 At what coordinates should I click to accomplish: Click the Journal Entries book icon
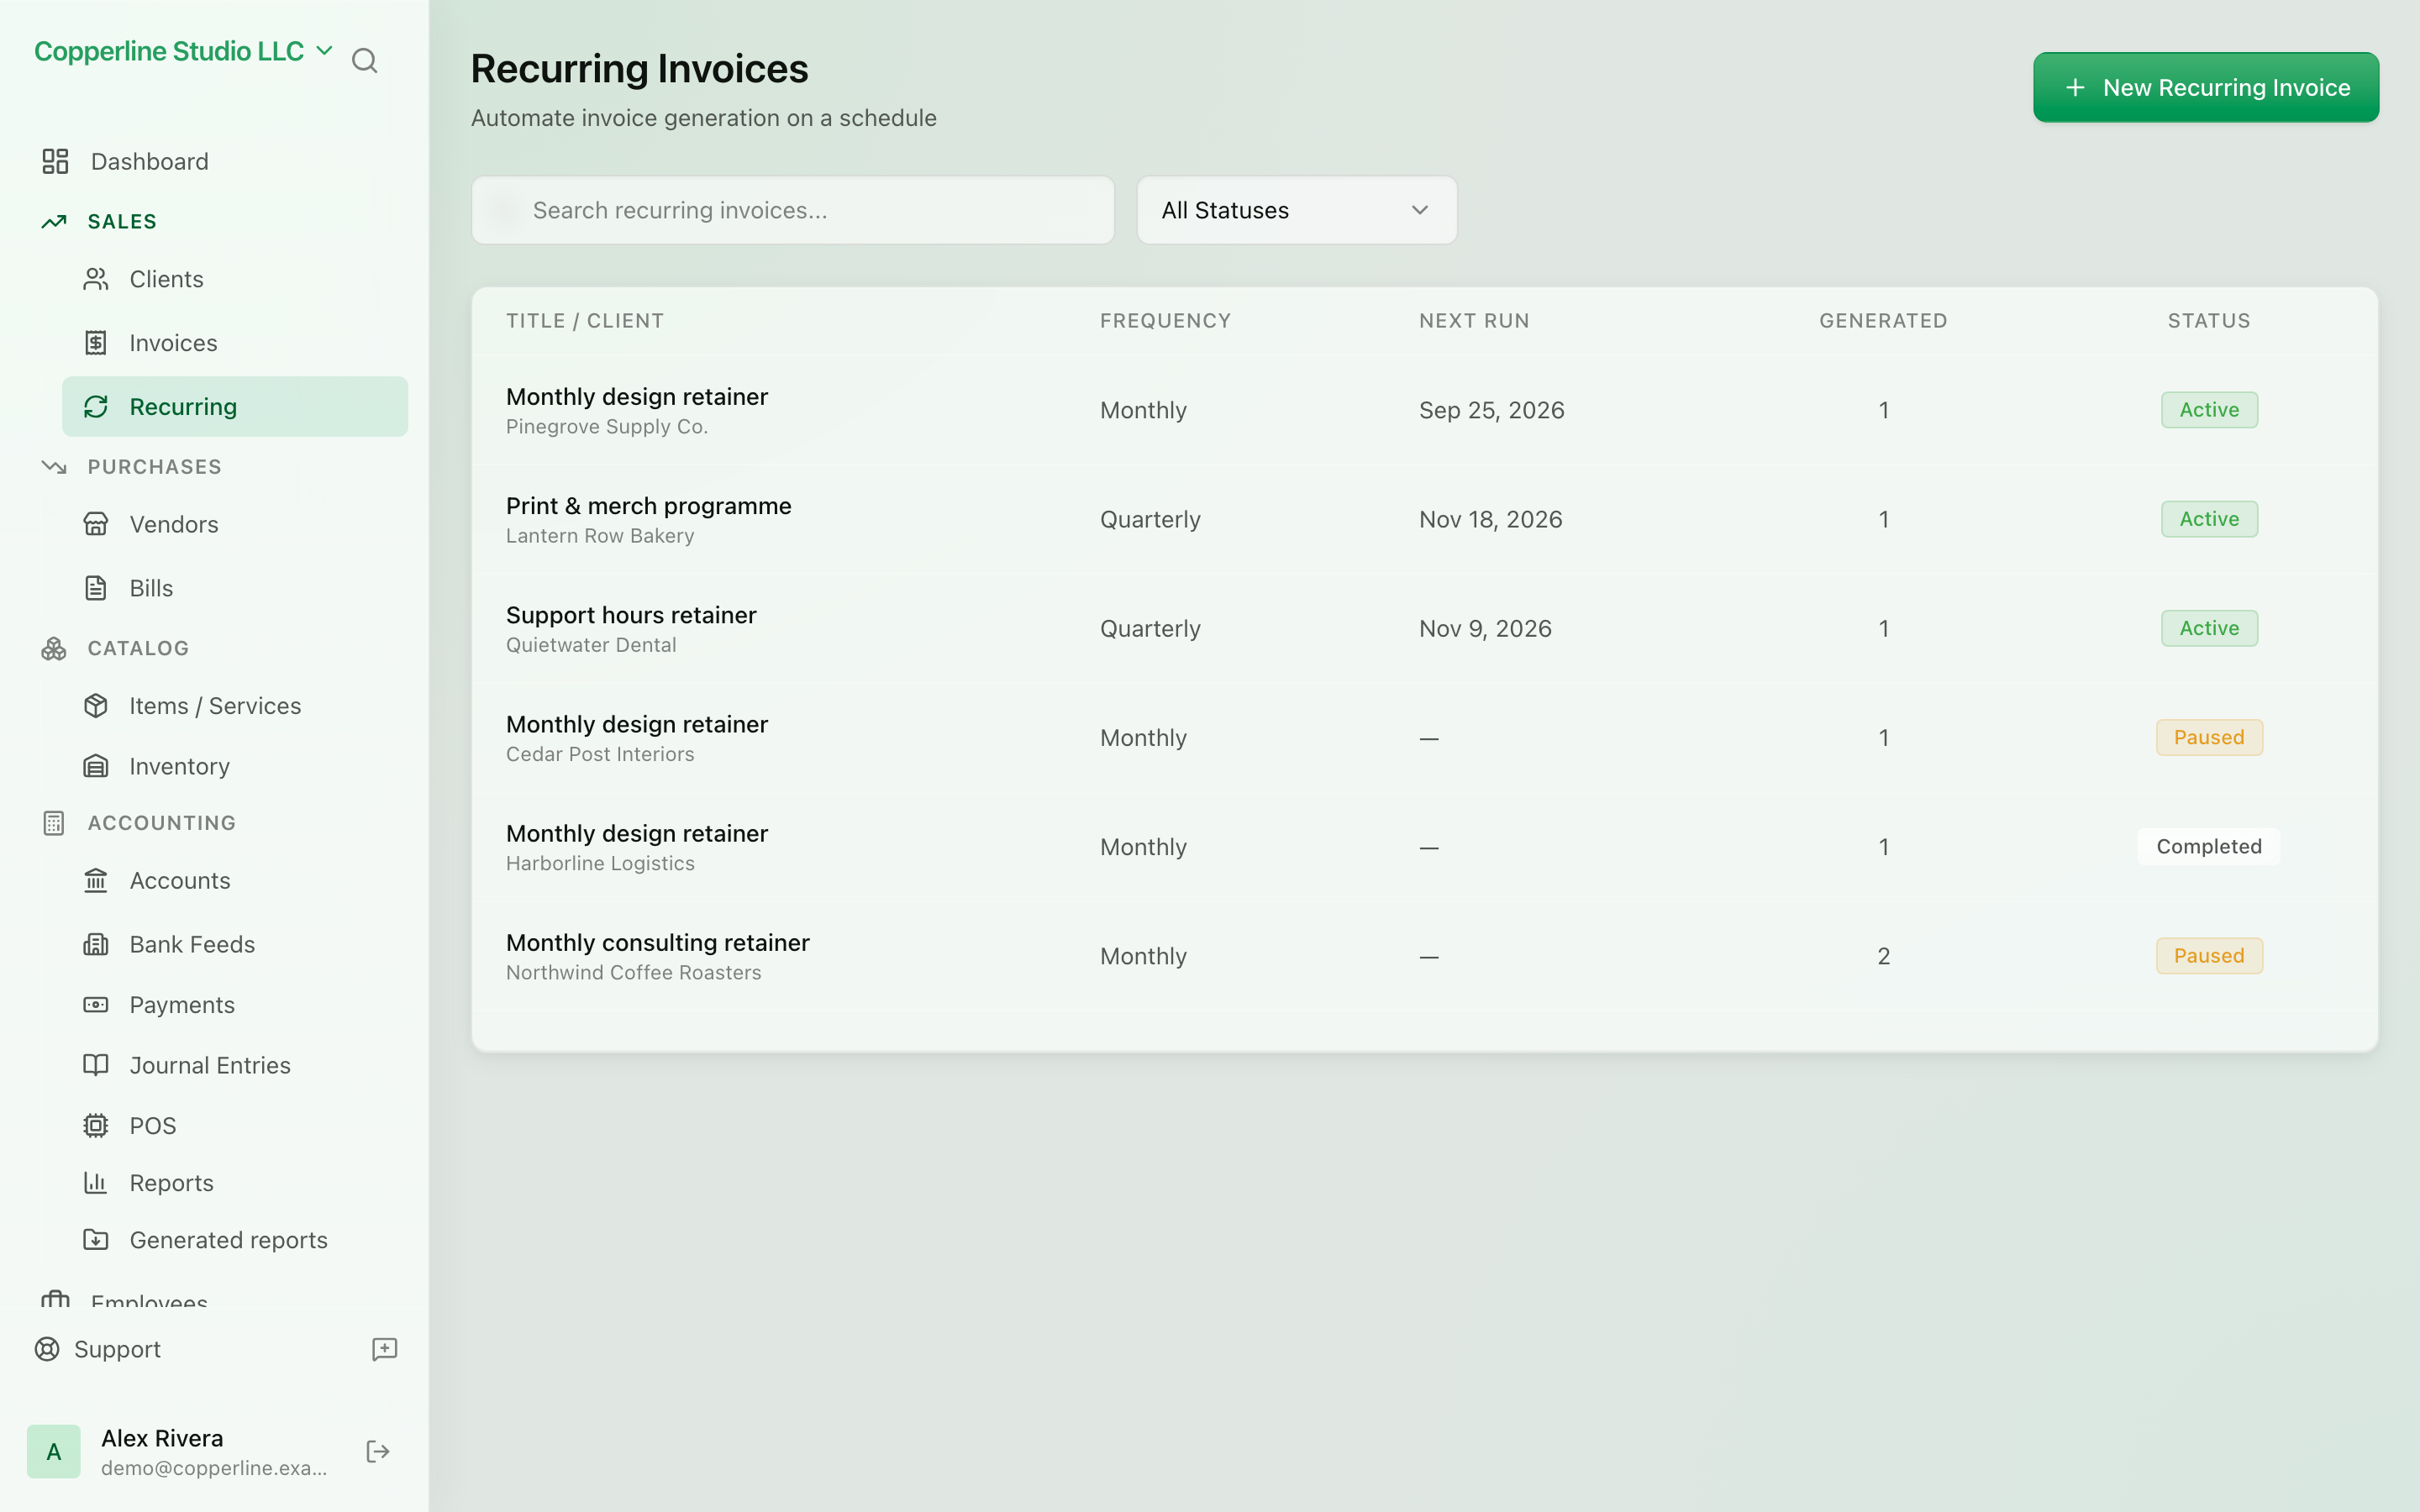[96, 1065]
